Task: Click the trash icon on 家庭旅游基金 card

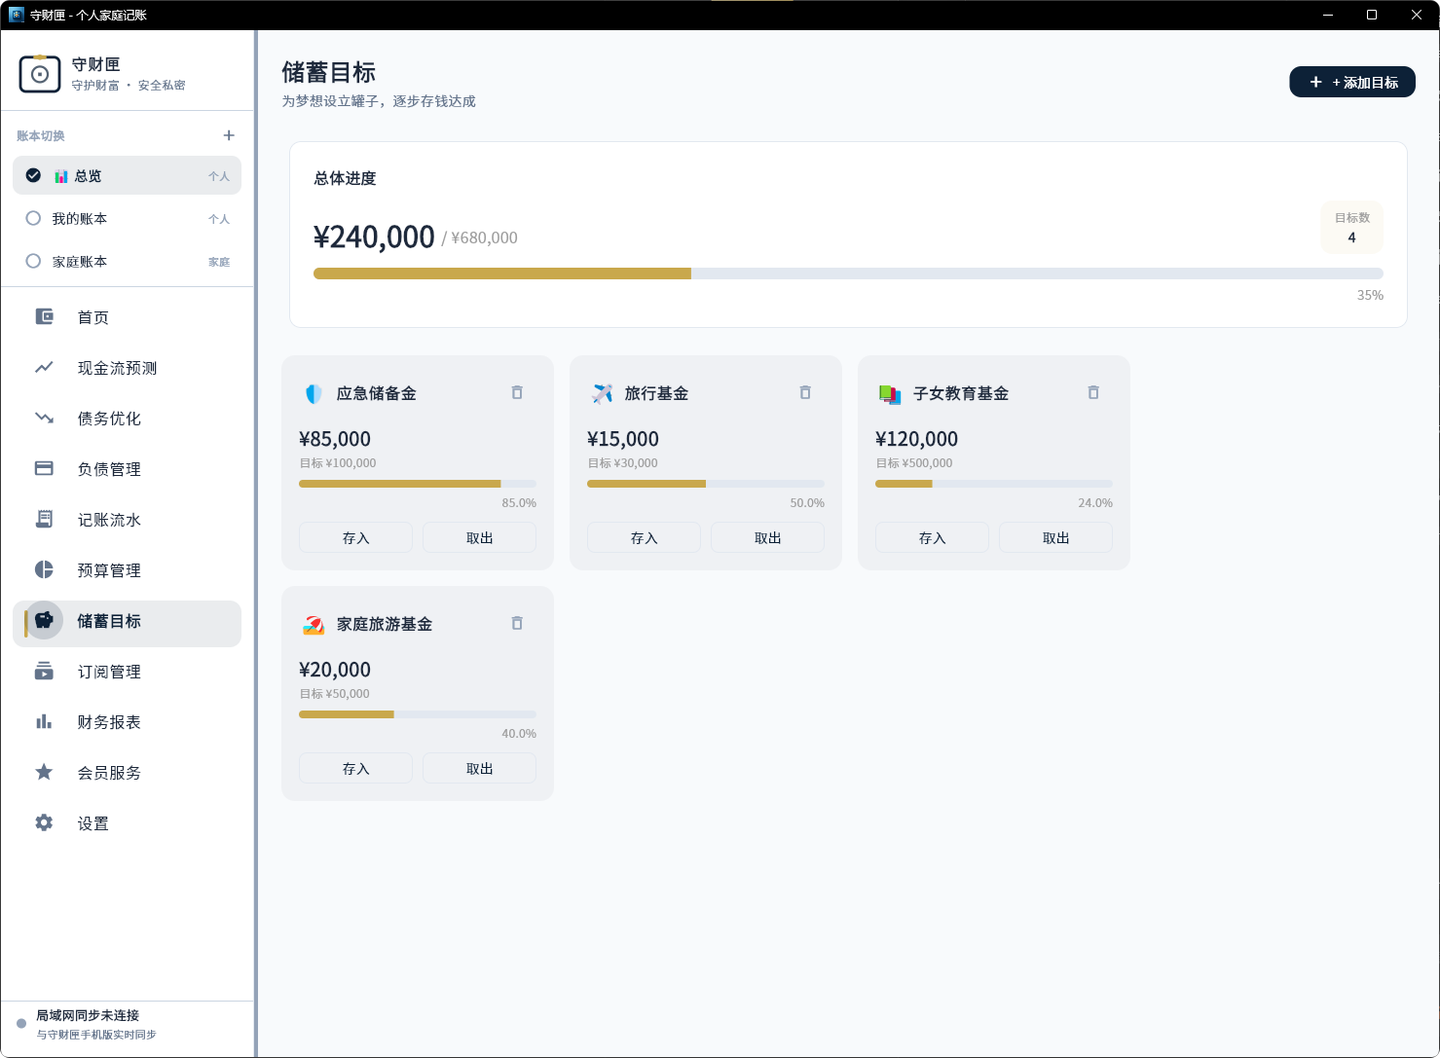Action: 517,623
